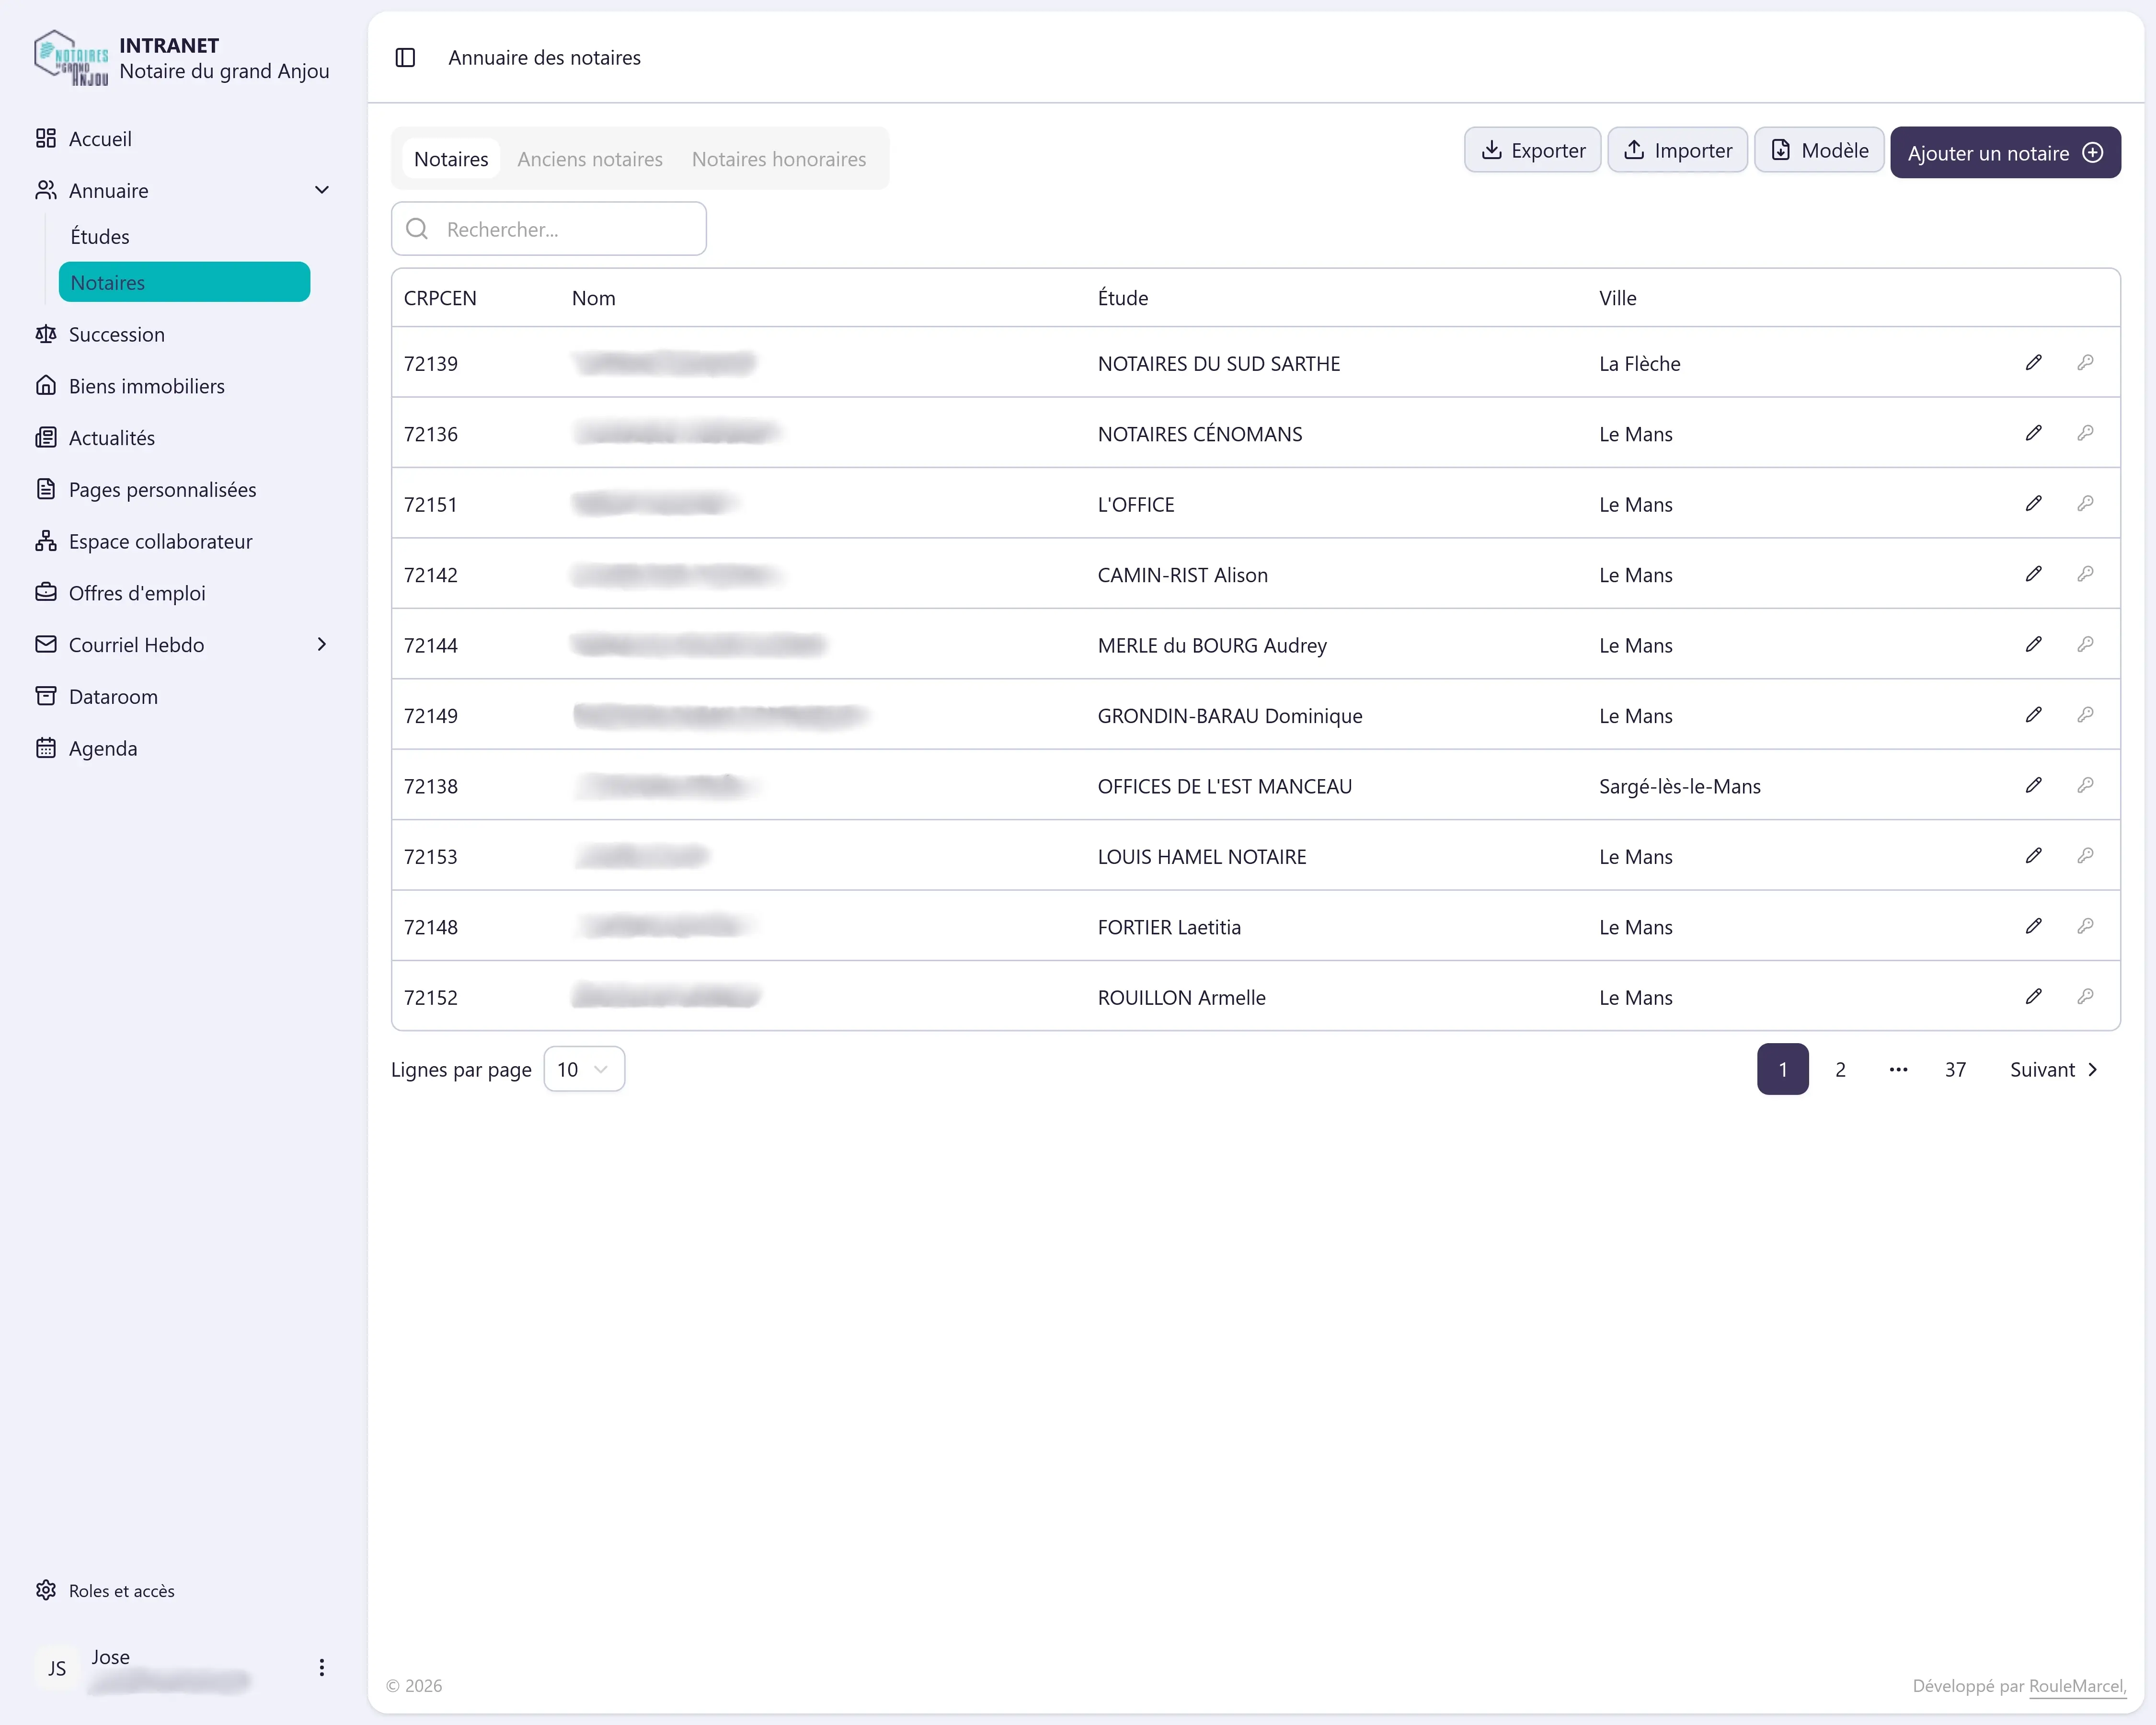Screen dimensions: 2156x1725
Task: Switch to Anciens notaires tab
Action: [590, 159]
